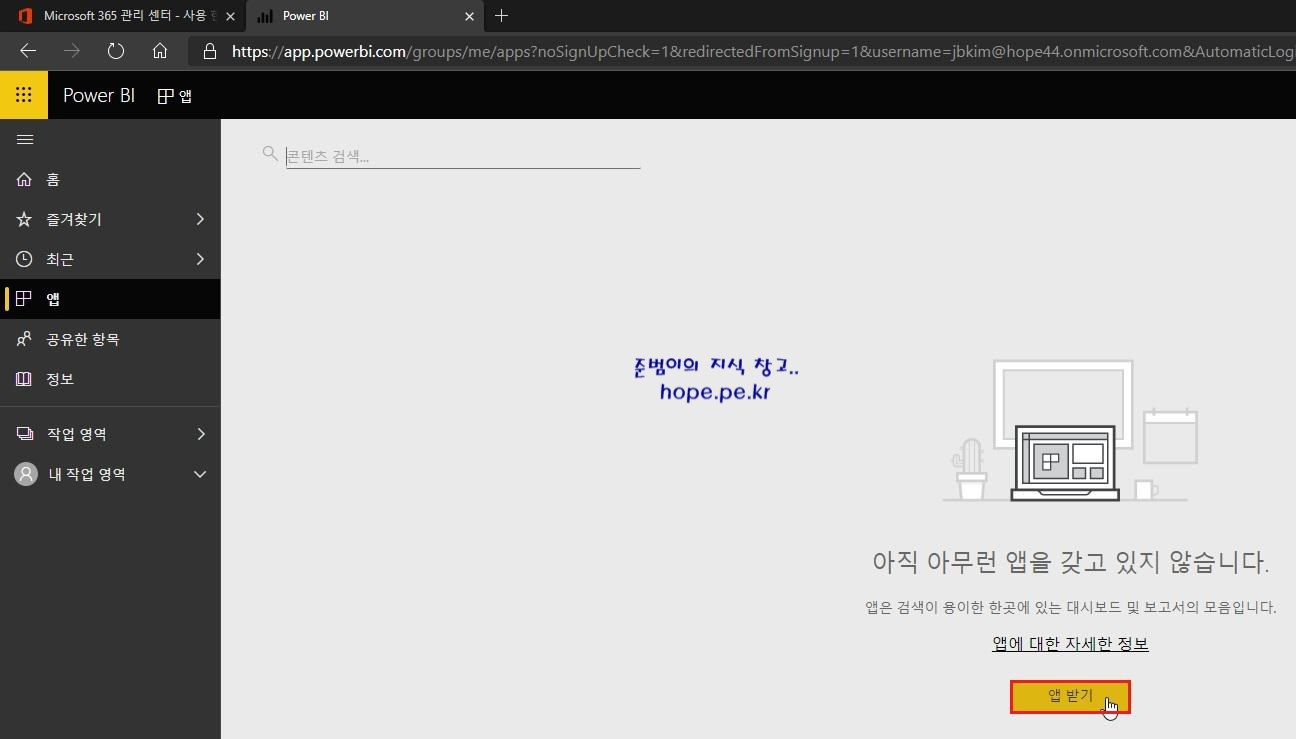Screen dimensions: 1296x739
Task: Click 내 작업 영역 label
Action: pos(87,474)
